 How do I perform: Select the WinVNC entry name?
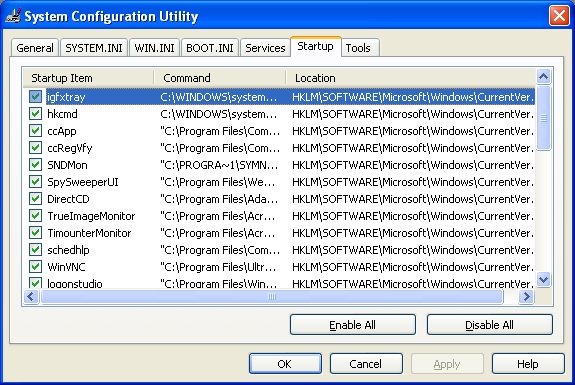click(x=66, y=267)
